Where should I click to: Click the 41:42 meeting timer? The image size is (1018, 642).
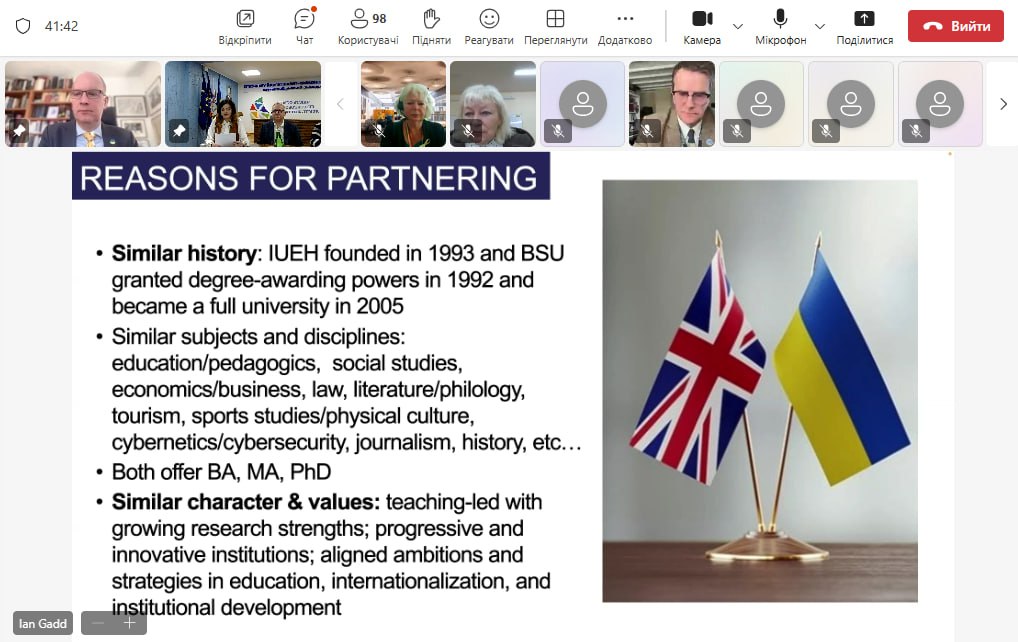tap(62, 26)
